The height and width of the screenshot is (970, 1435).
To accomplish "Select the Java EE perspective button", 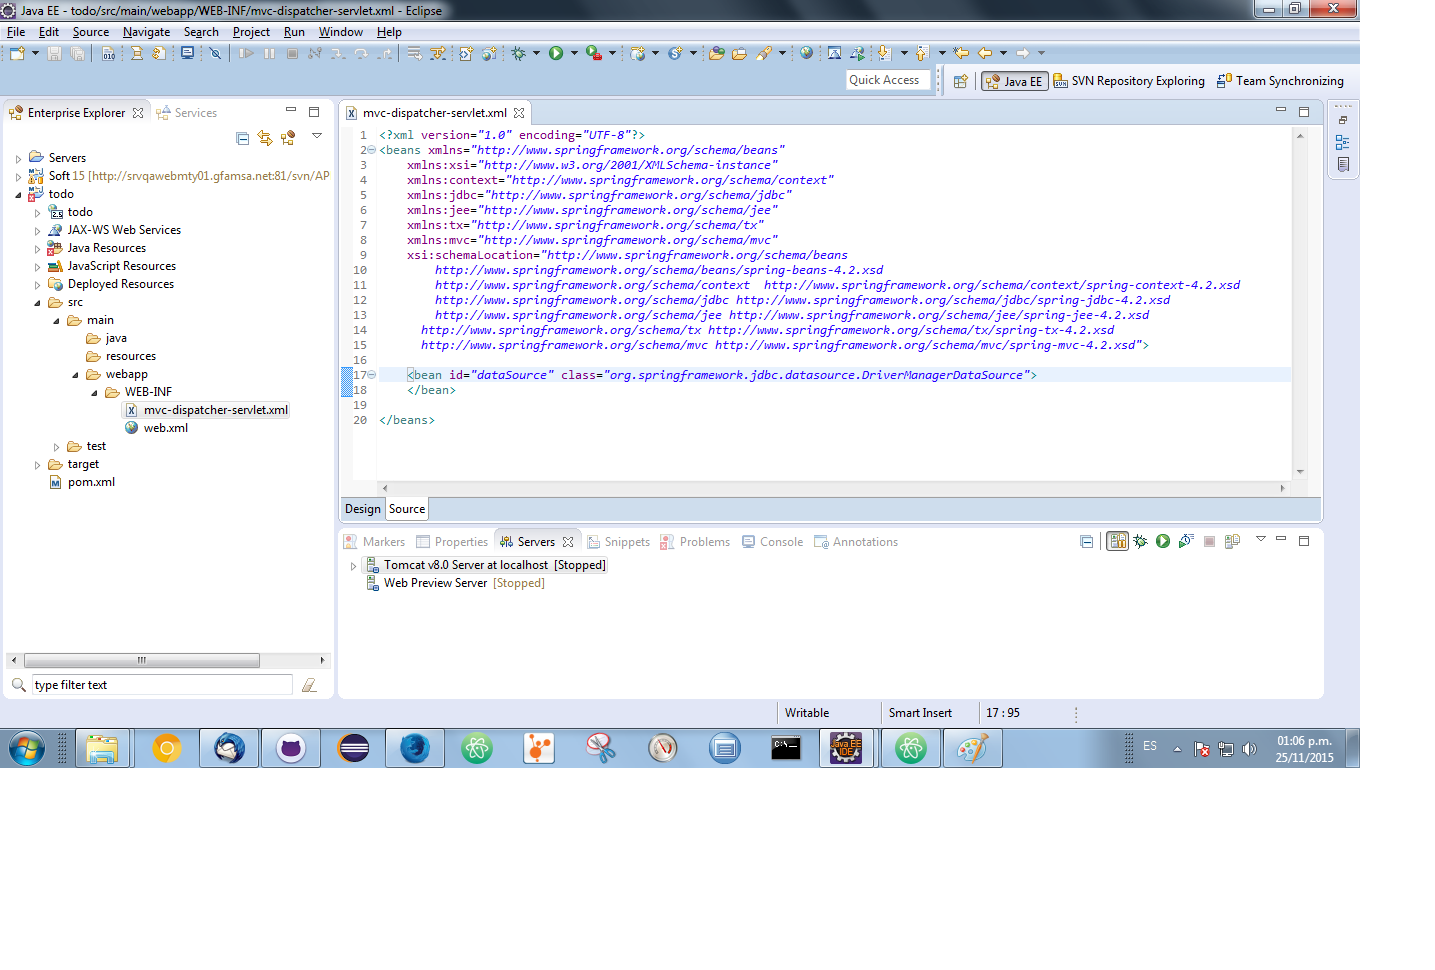I will pyautogui.click(x=1015, y=81).
